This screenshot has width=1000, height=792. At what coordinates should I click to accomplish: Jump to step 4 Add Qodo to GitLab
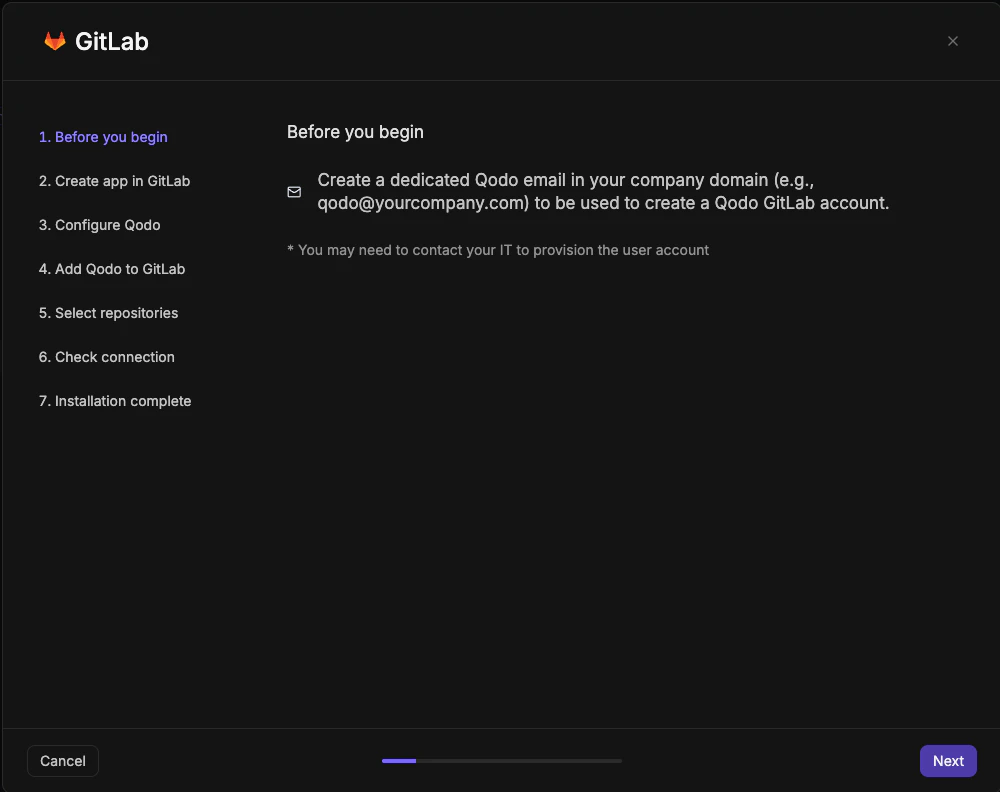(x=112, y=269)
